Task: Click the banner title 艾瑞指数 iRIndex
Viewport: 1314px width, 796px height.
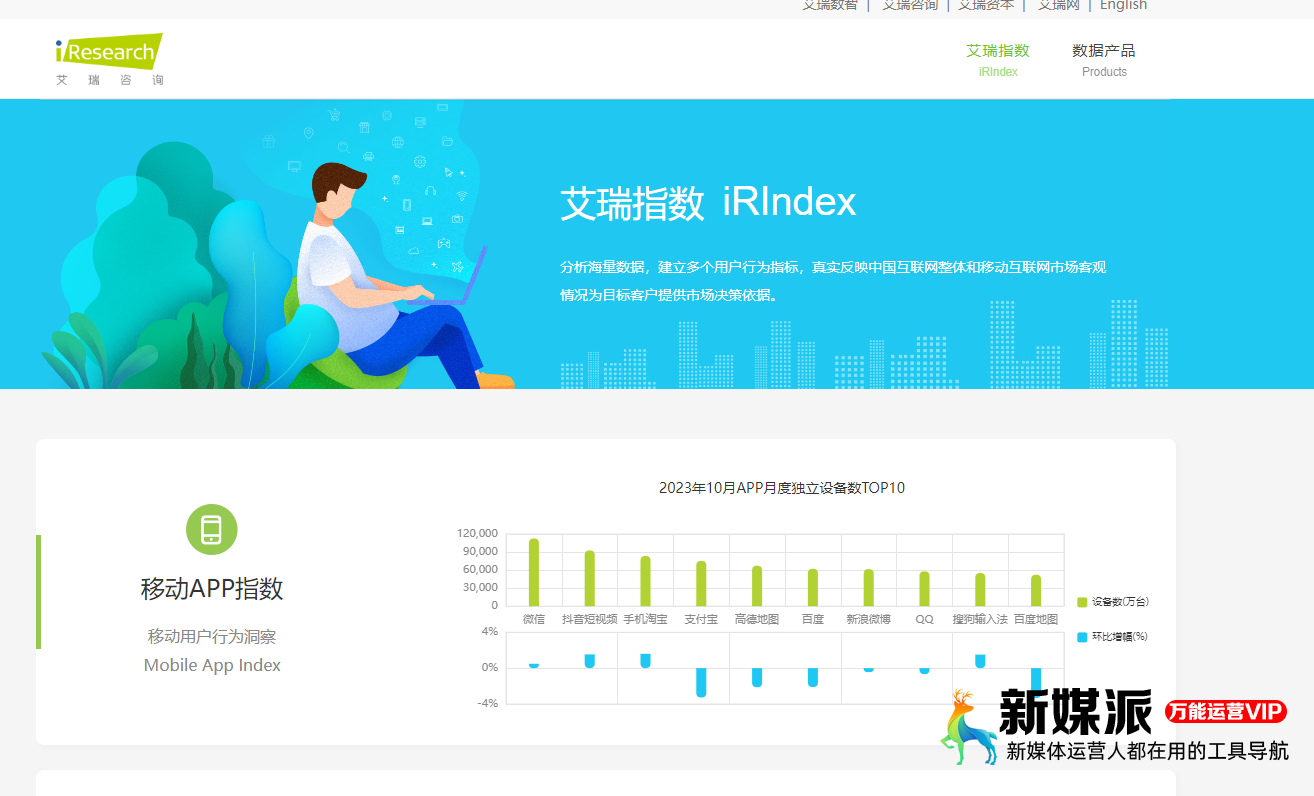Action: [708, 203]
